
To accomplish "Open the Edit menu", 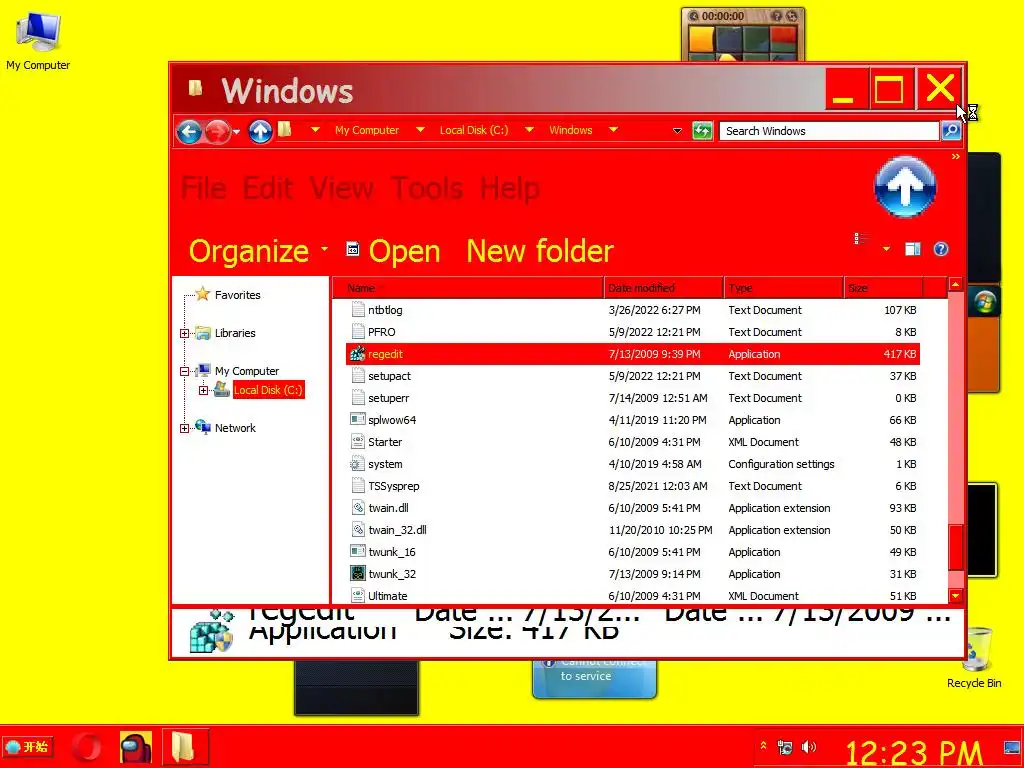I will pos(268,188).
